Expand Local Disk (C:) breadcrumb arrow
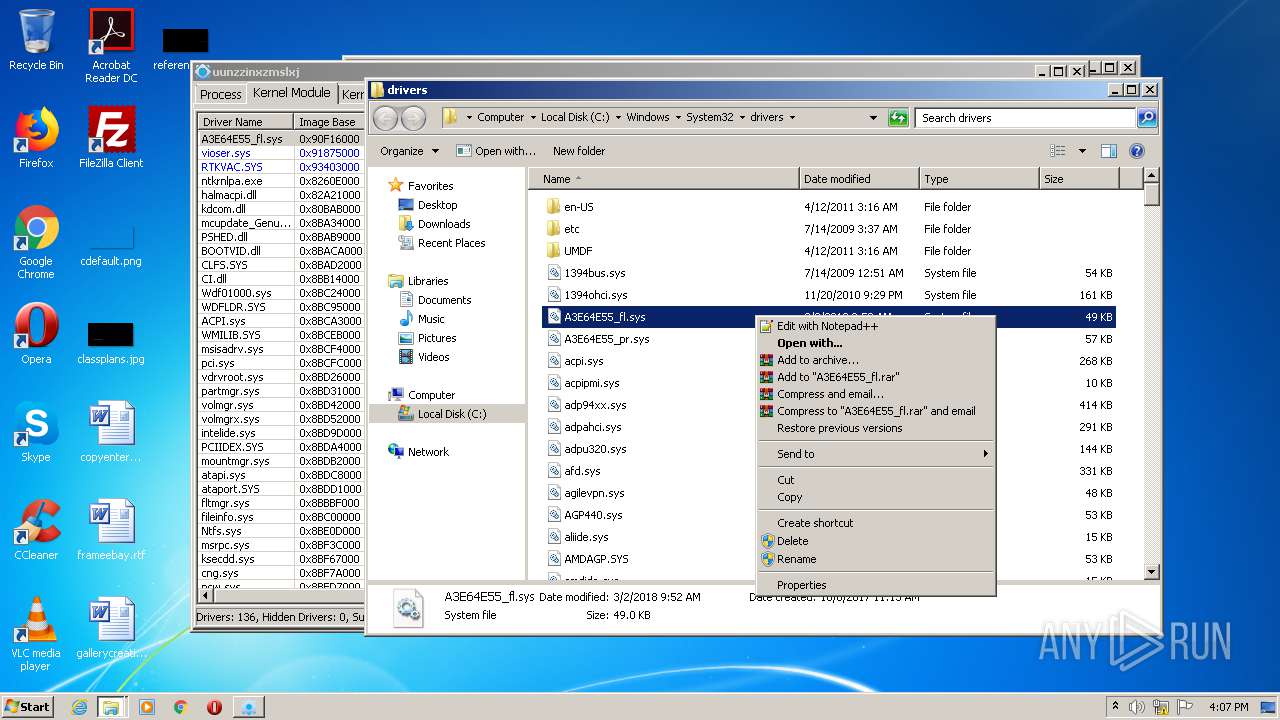This screenshot has width=1280, height=720. pyautogui.click(x=617, y=117)
